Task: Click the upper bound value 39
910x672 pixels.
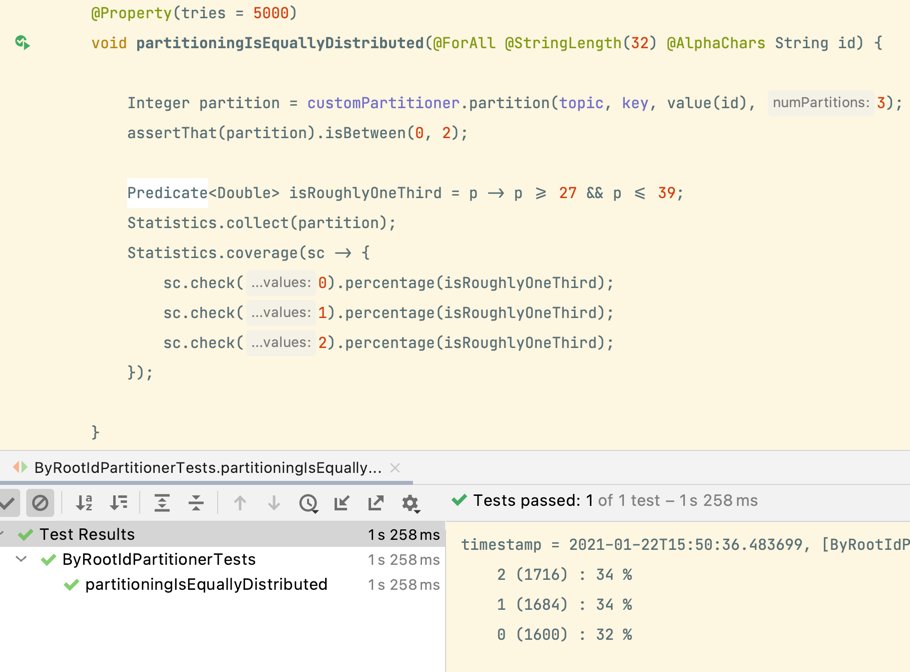Action: click(x=666, y=193)
